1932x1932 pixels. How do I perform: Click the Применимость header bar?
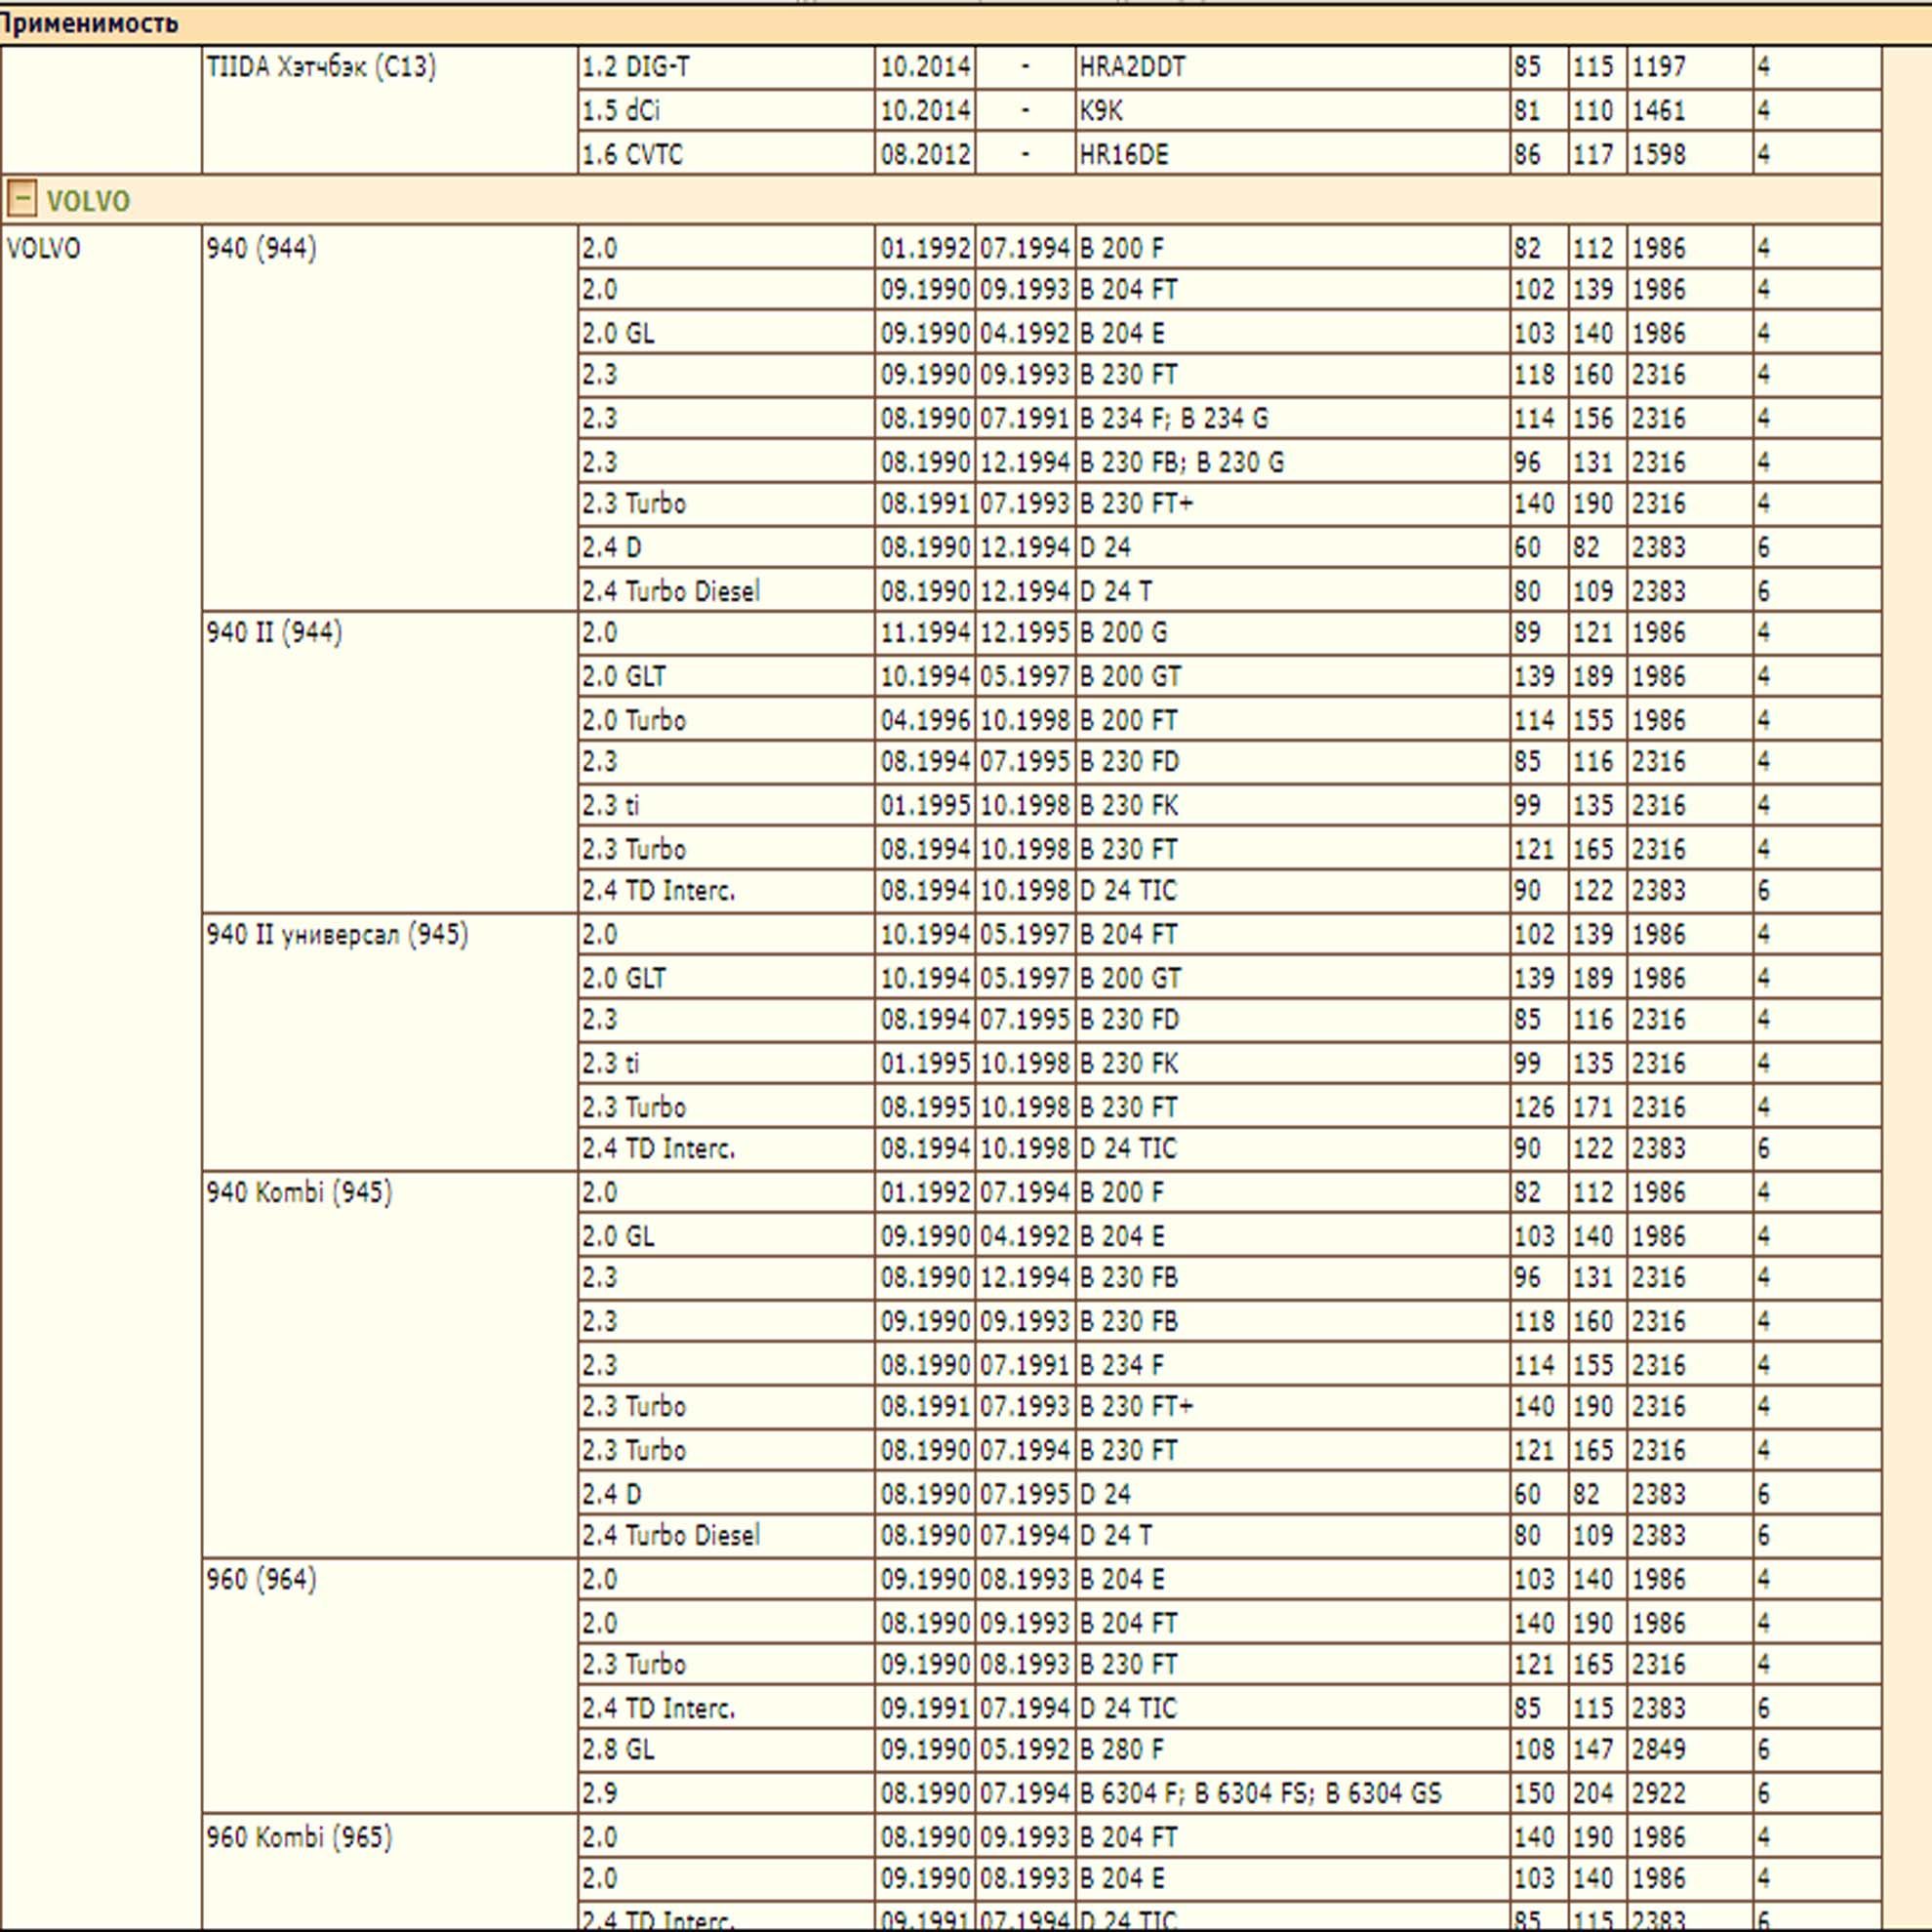tap(966, 23)
